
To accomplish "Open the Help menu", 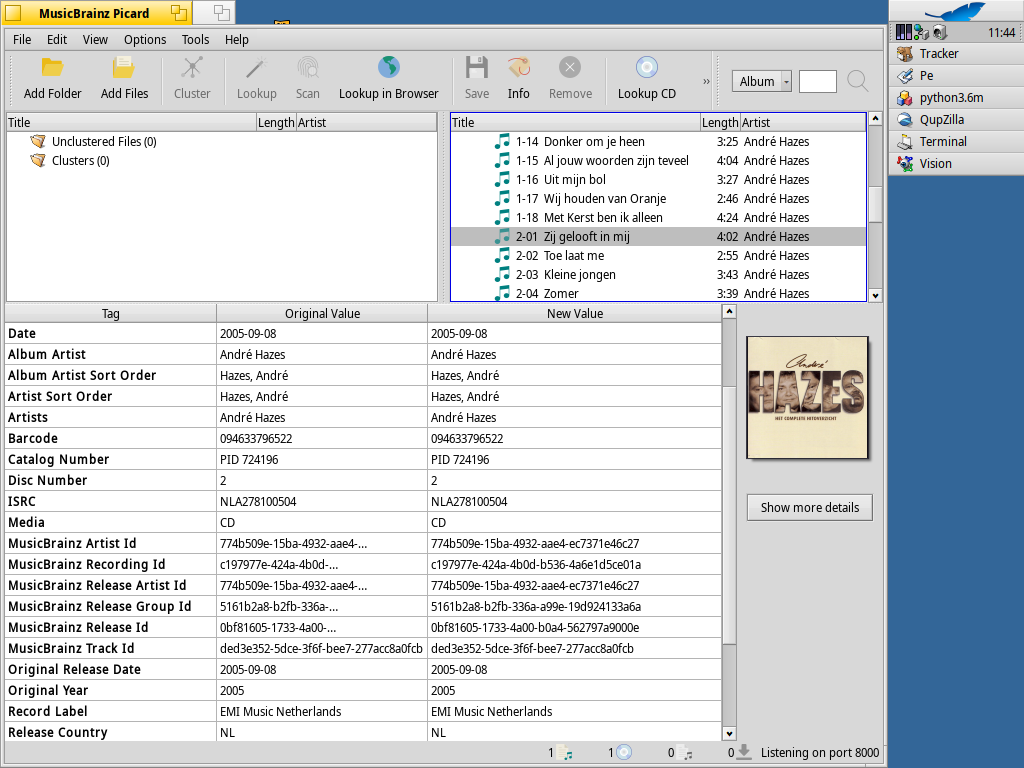I will click(x=236, y=39).
